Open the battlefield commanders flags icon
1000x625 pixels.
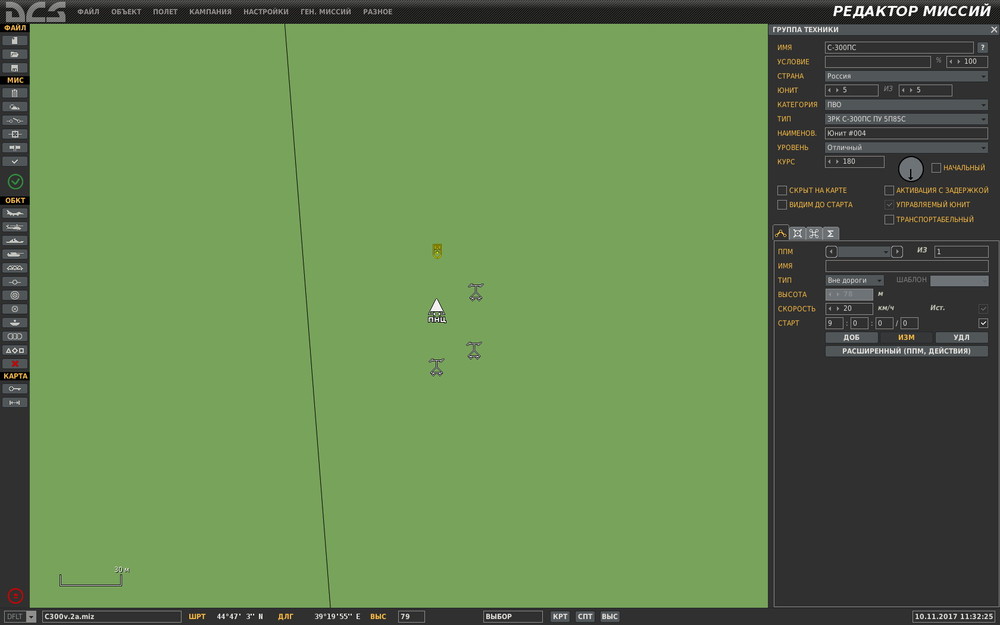pyautogui.click(x=15, y=148)
